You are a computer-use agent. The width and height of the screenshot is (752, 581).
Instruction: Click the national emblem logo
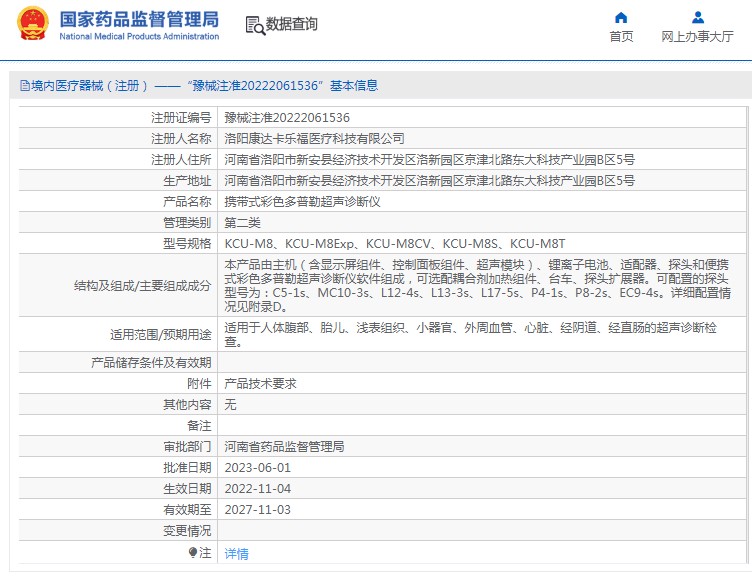pyautogui.click(x=33, y=23)
